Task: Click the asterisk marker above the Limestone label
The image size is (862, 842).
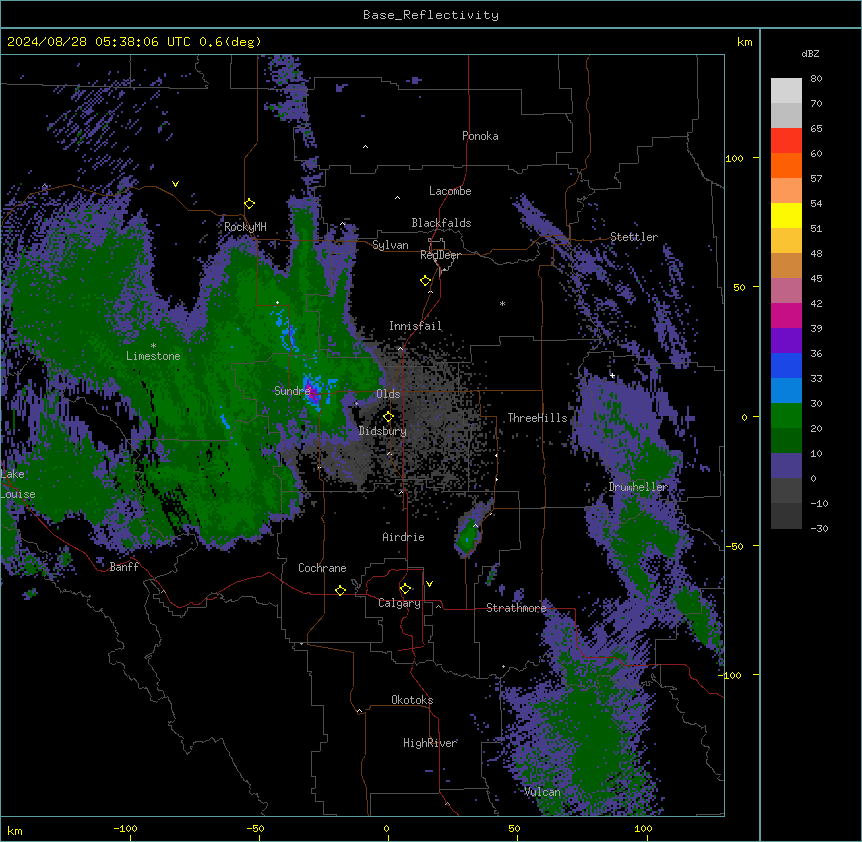Action: coord(153,346)
